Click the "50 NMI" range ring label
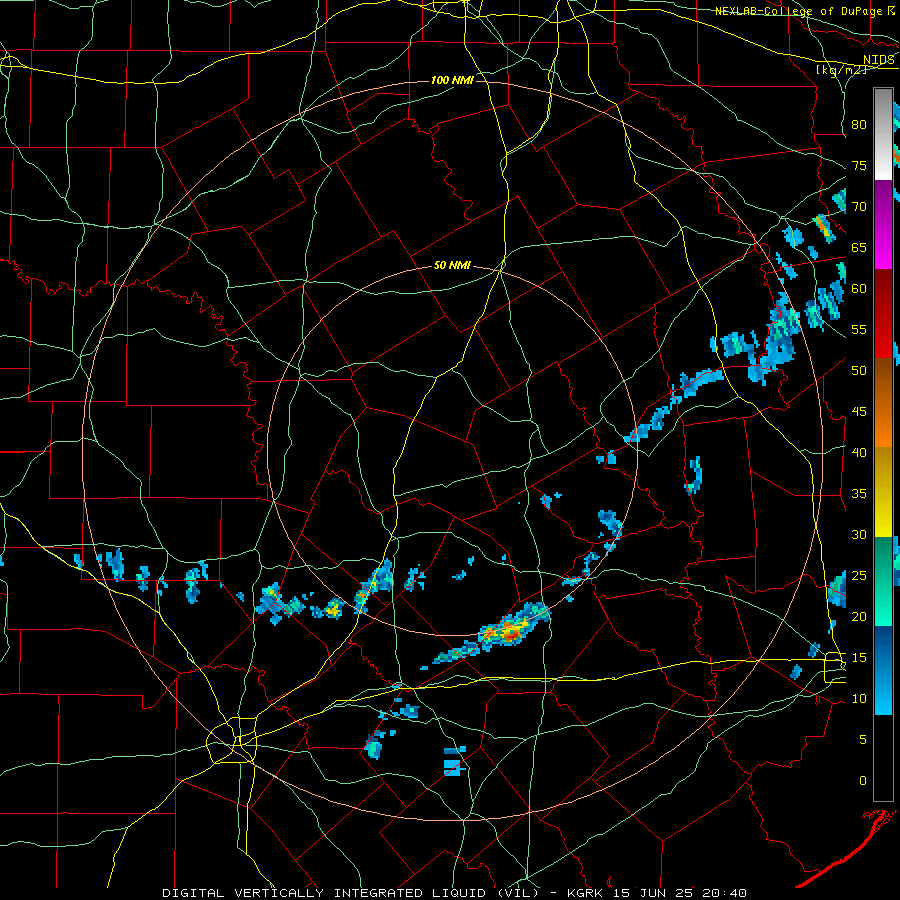Screen dimensions: 900x900 pos(452,265)
